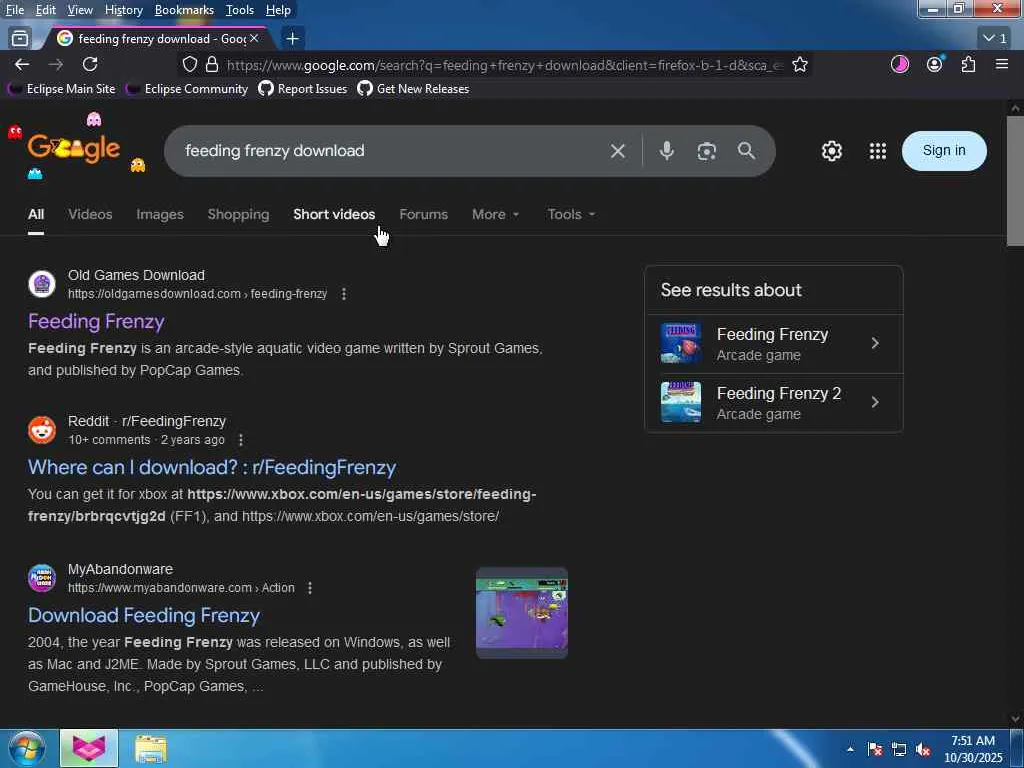Viewport: 1024px width, 768px height.
Task: Open Get New Releases bookmark
Action: 413,89
